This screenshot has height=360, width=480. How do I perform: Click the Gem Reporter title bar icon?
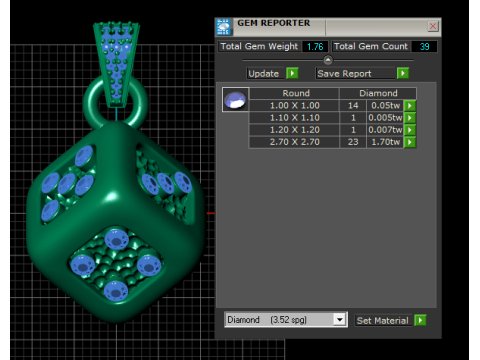pos(223,27)
